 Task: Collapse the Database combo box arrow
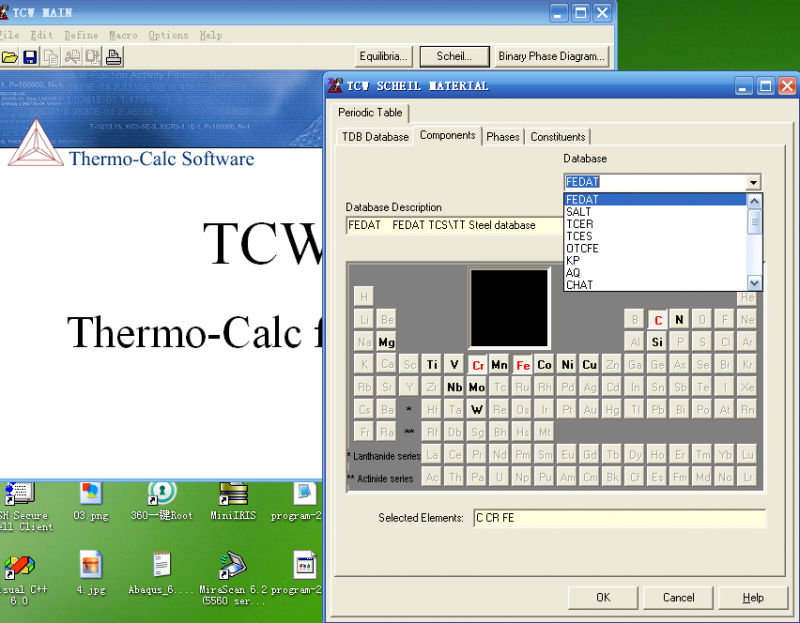[754, 182]
